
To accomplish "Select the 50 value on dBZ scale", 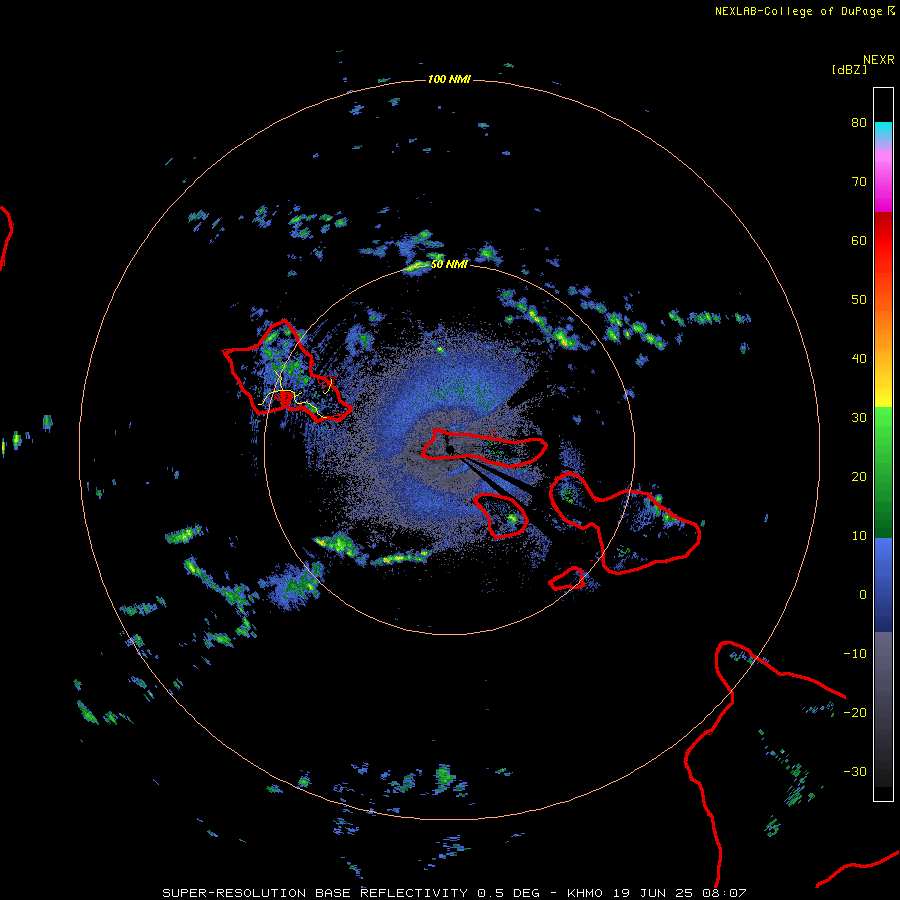I will pos(859,300).
